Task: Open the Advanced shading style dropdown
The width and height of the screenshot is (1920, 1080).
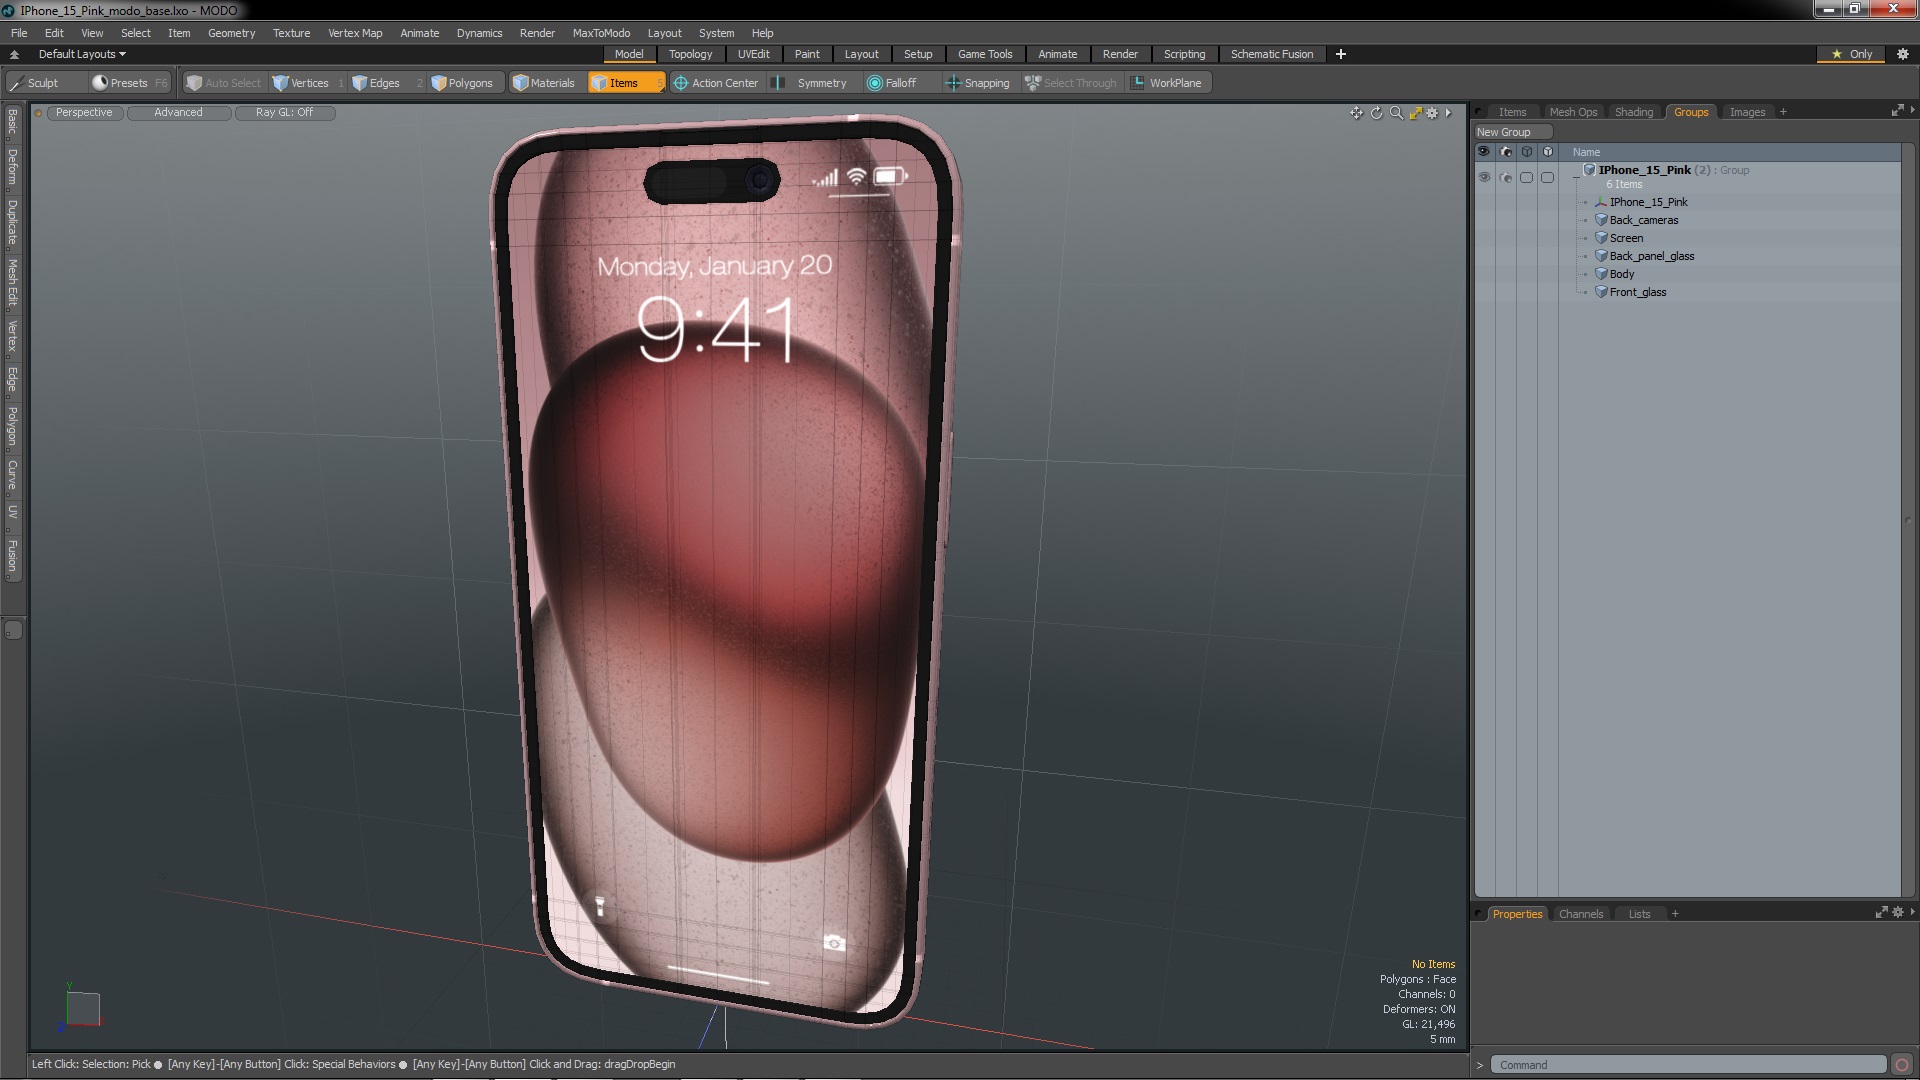Action: point(178,113)
